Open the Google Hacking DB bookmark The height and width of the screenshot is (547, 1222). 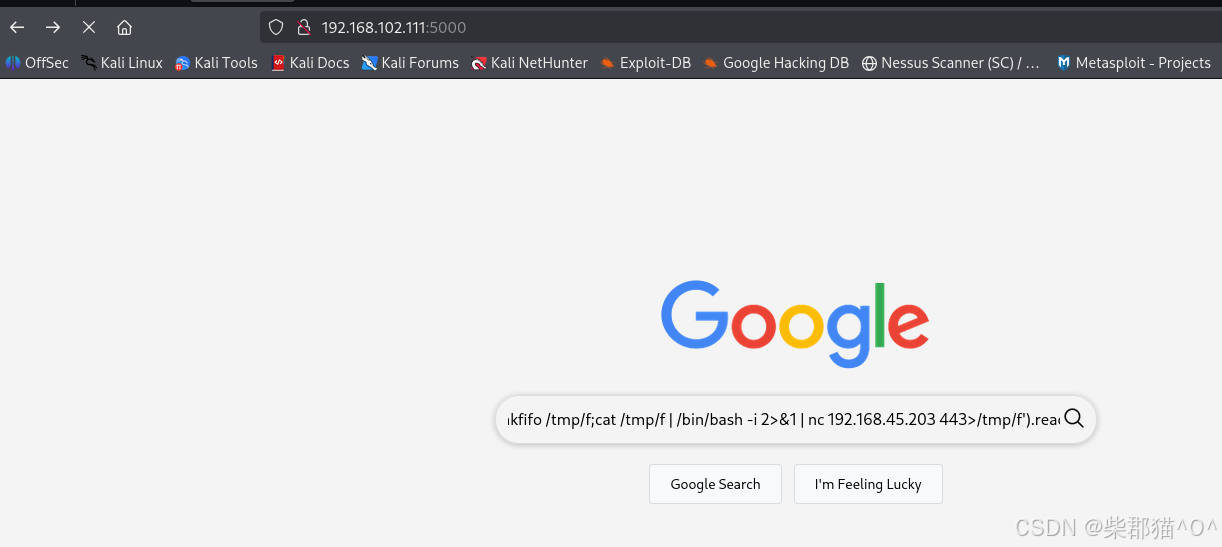tap(776, 63)
